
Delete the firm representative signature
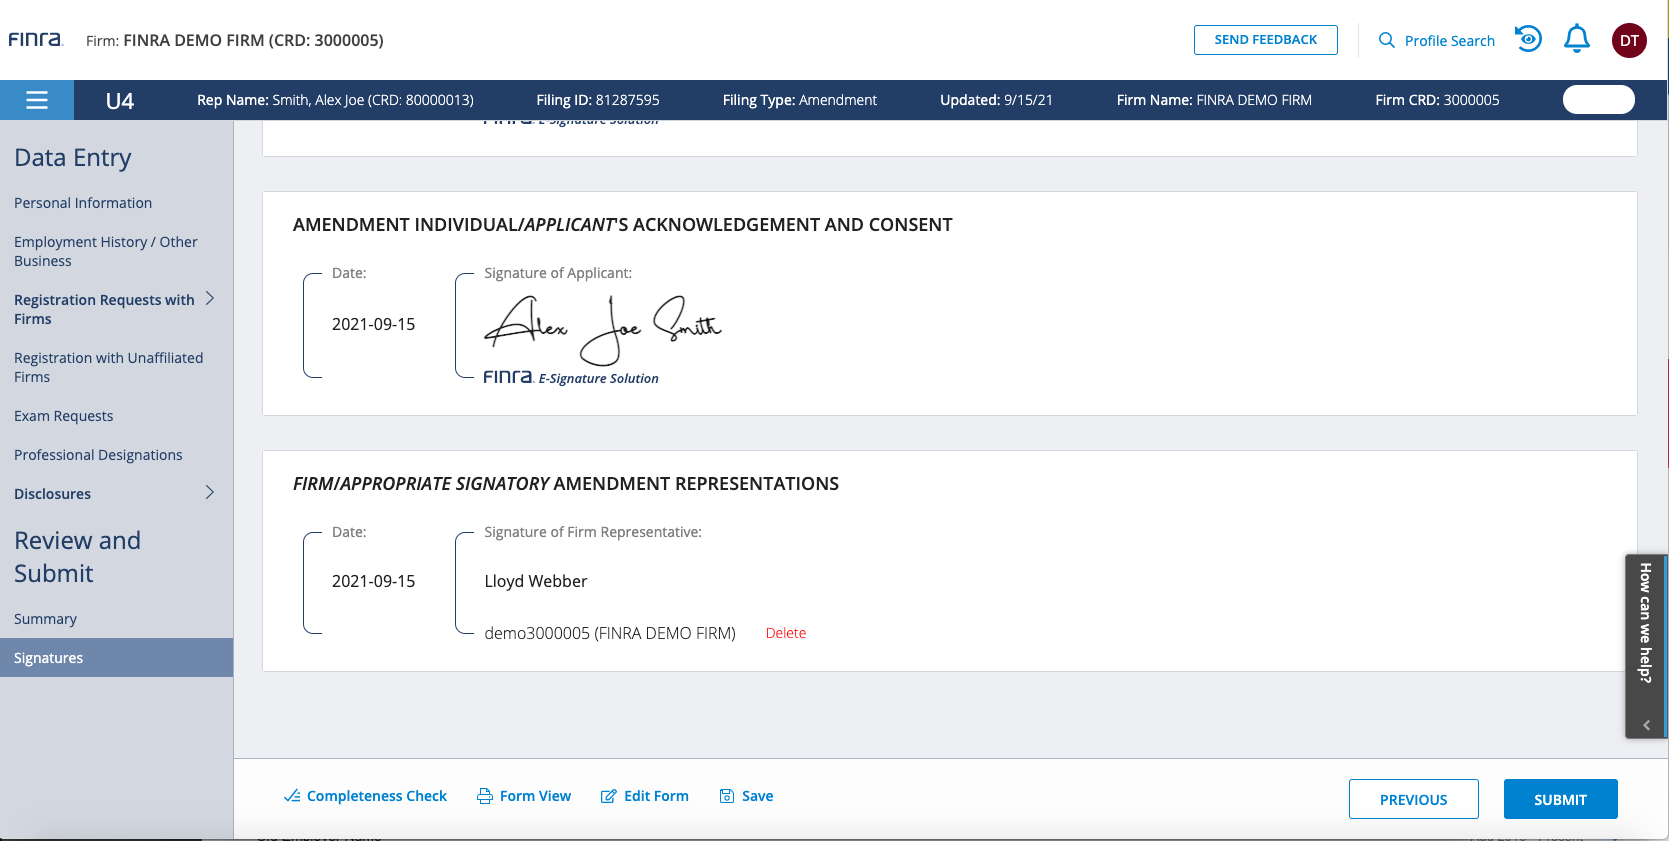(x=785, y=633)
